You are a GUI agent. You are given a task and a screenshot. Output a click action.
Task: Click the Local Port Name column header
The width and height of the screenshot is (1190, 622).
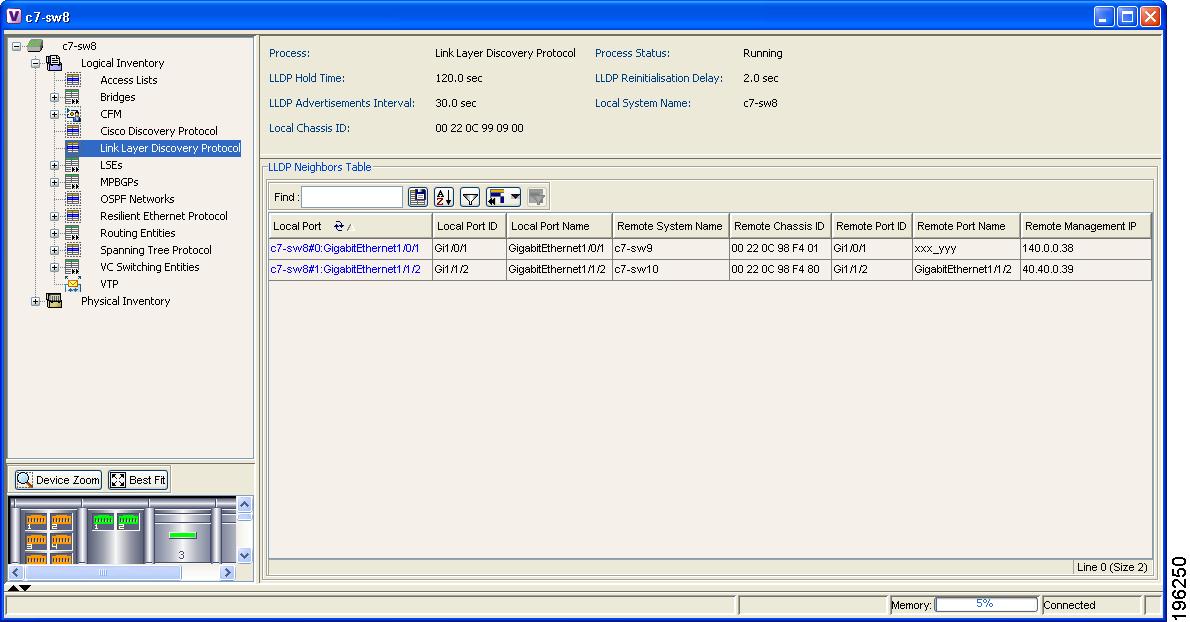(x=559, y=226)
